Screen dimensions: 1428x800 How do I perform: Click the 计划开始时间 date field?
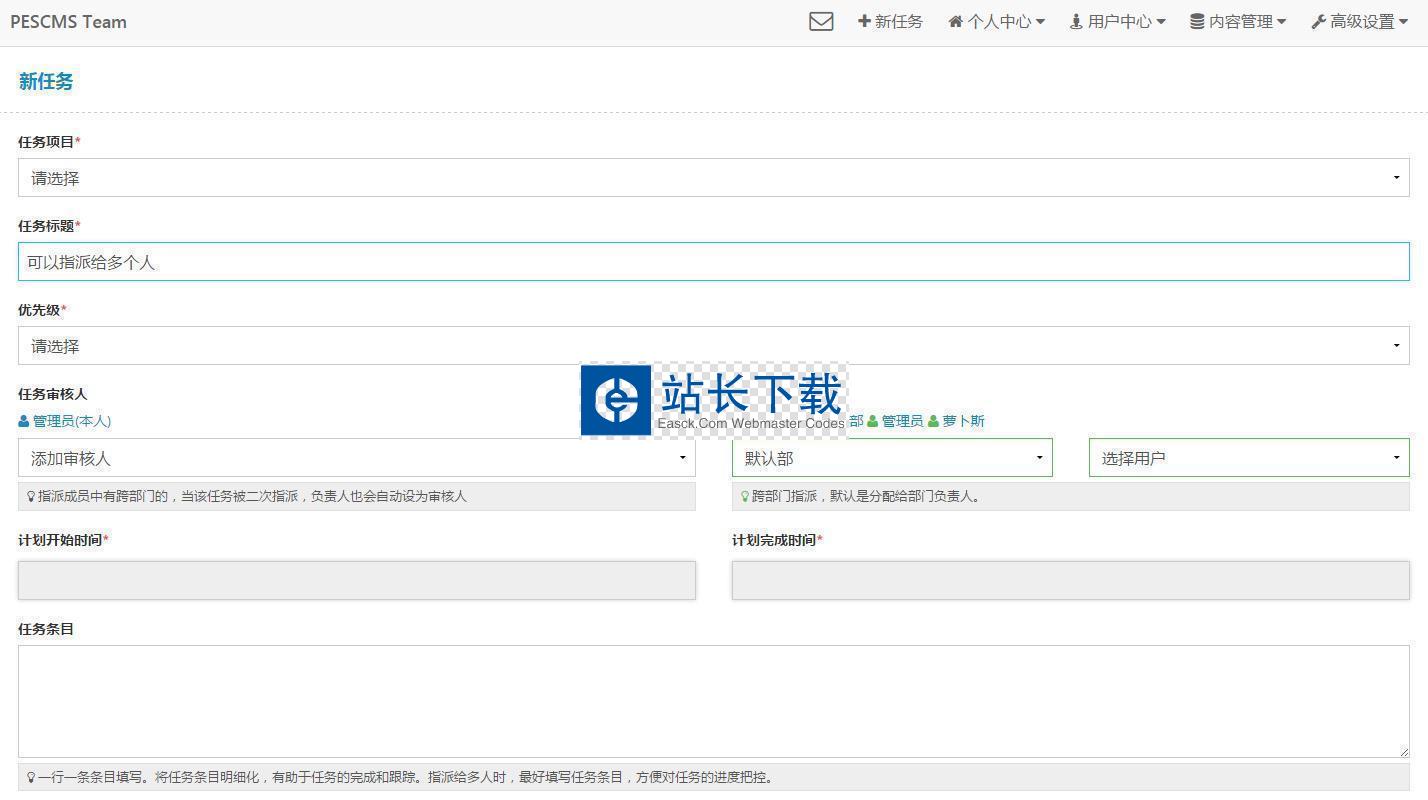click(356, 580)
